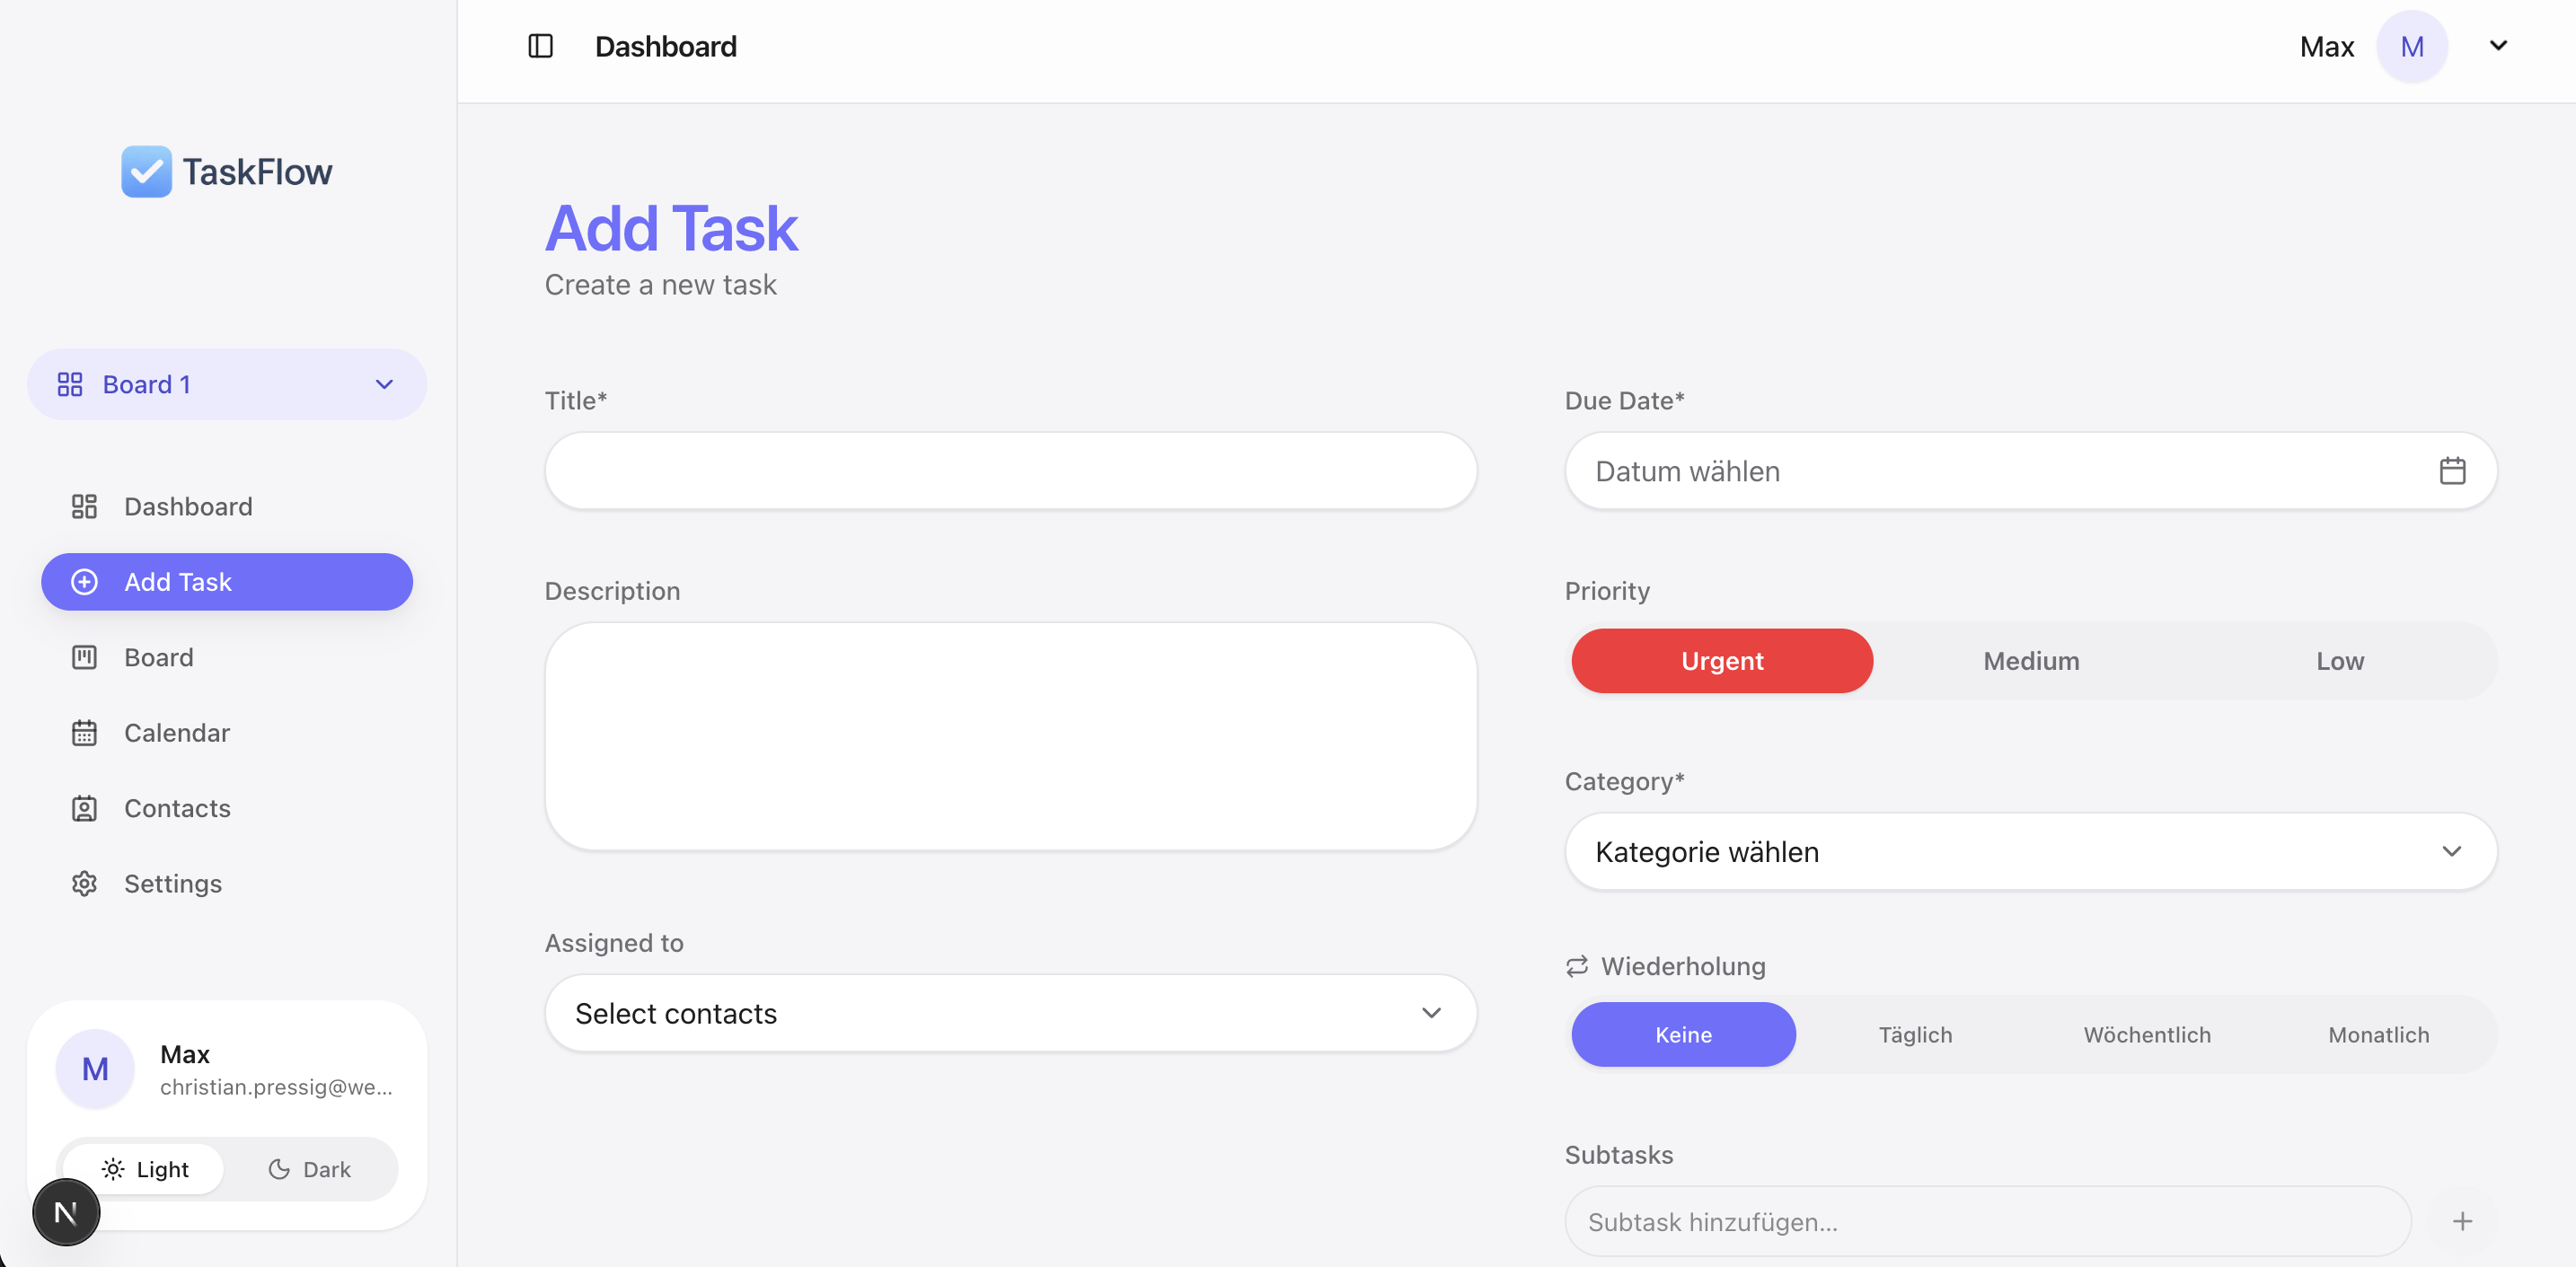The height and width of the screenshot is (1267, 2576).
Task: Open the user menu chevron in top bar
Action: (2498, 46)
